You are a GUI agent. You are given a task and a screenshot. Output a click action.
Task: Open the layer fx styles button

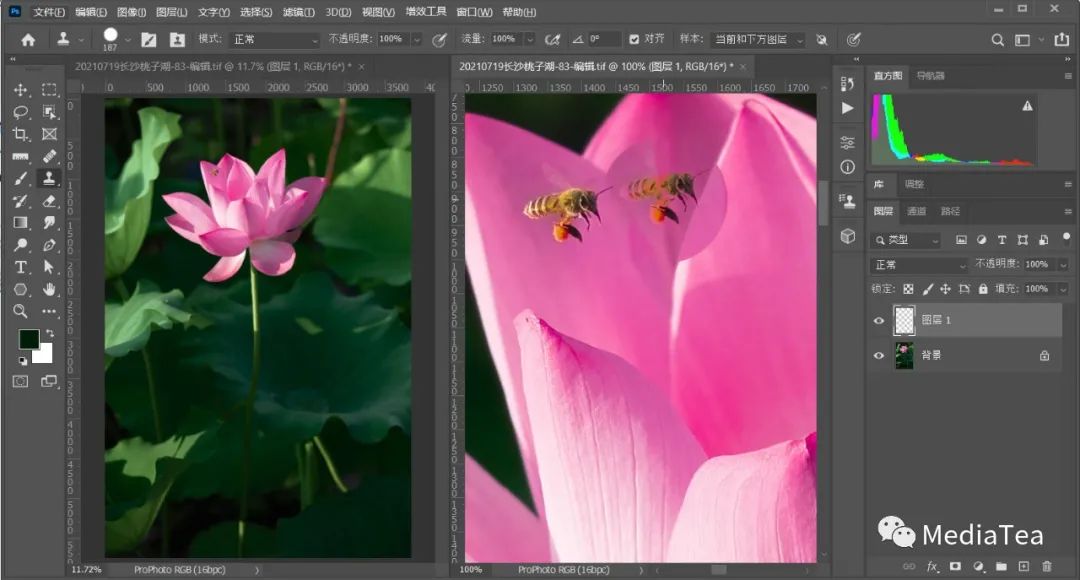pos(932,567)
